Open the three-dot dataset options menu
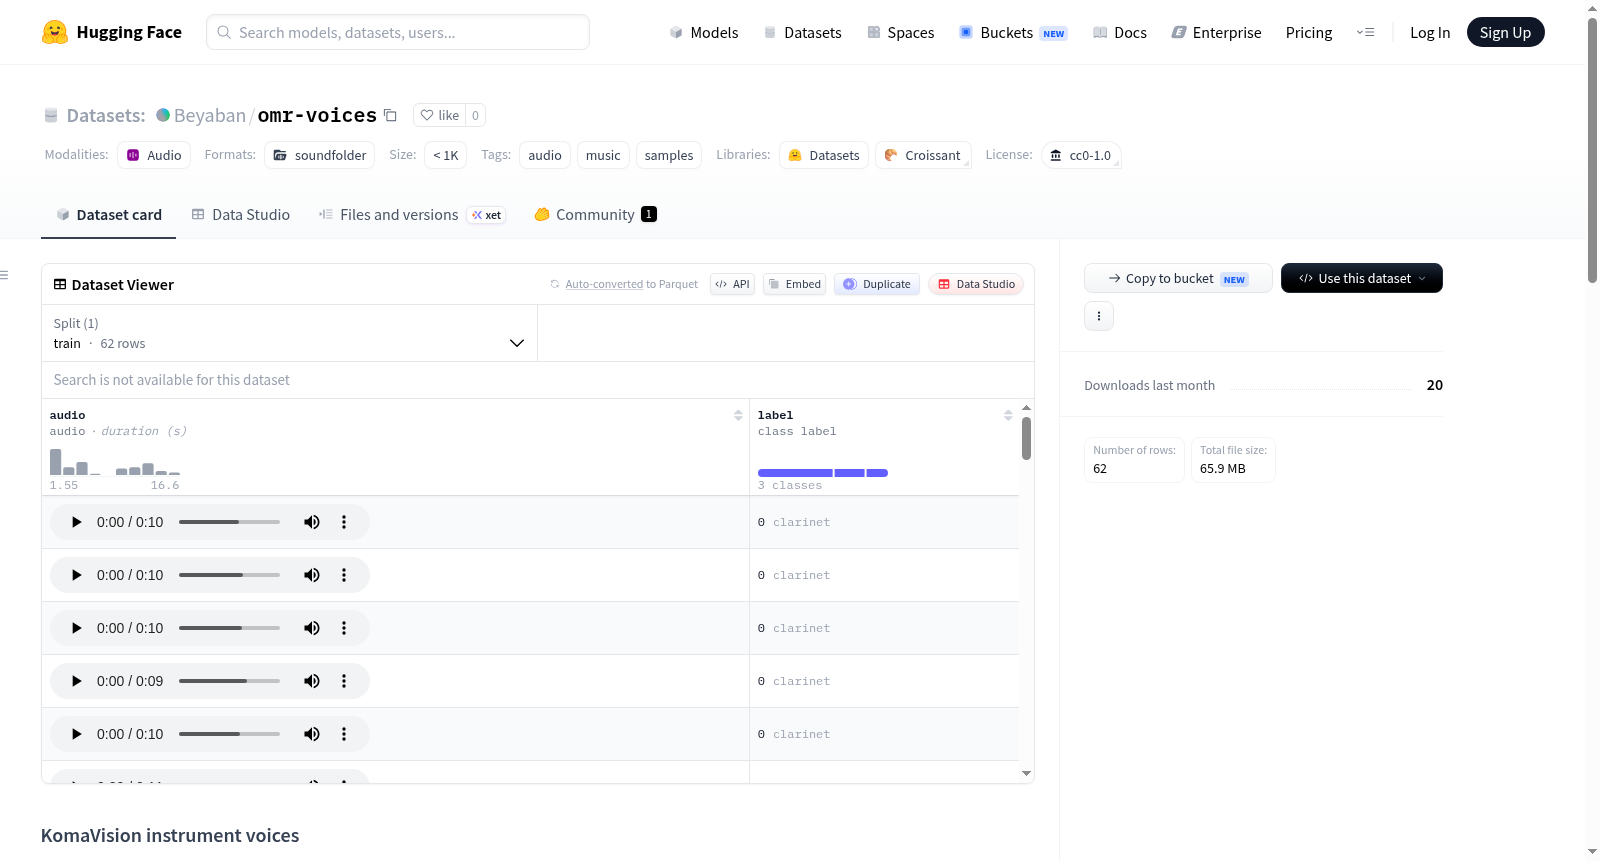 (1099, 316)
